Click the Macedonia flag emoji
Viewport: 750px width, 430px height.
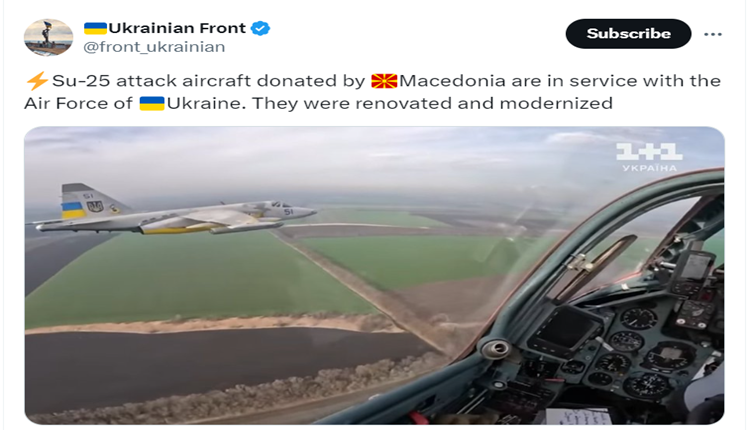tap(384, 81)
